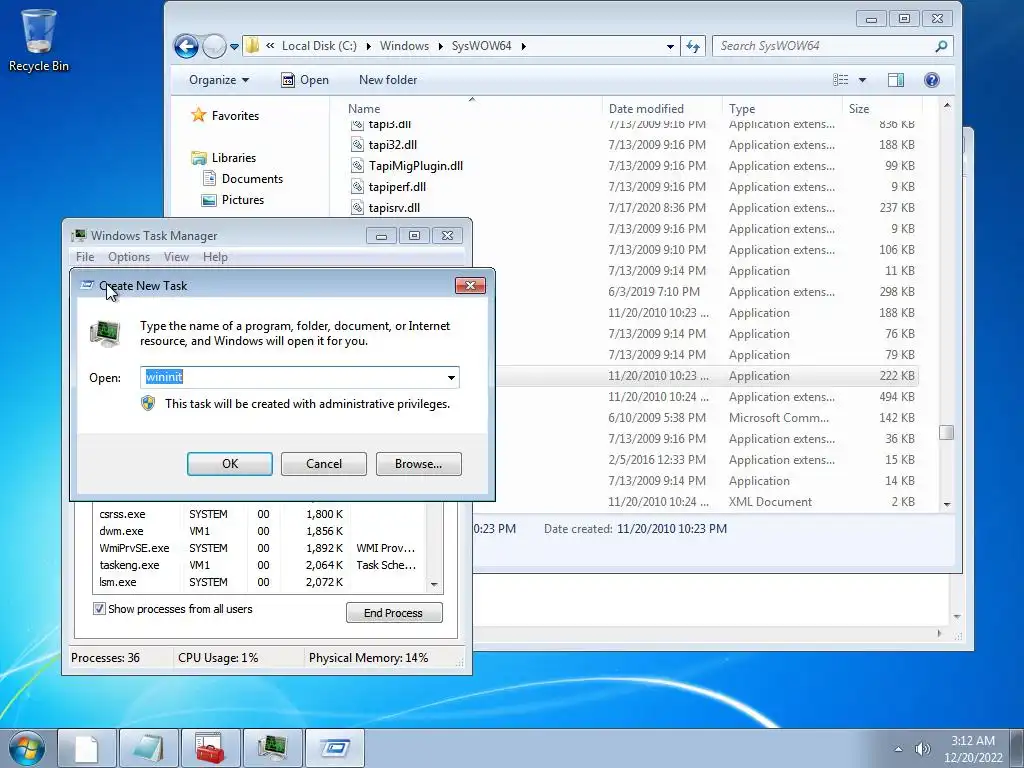Click the Windows breadcrumb segment

click(x=404, y=46)
